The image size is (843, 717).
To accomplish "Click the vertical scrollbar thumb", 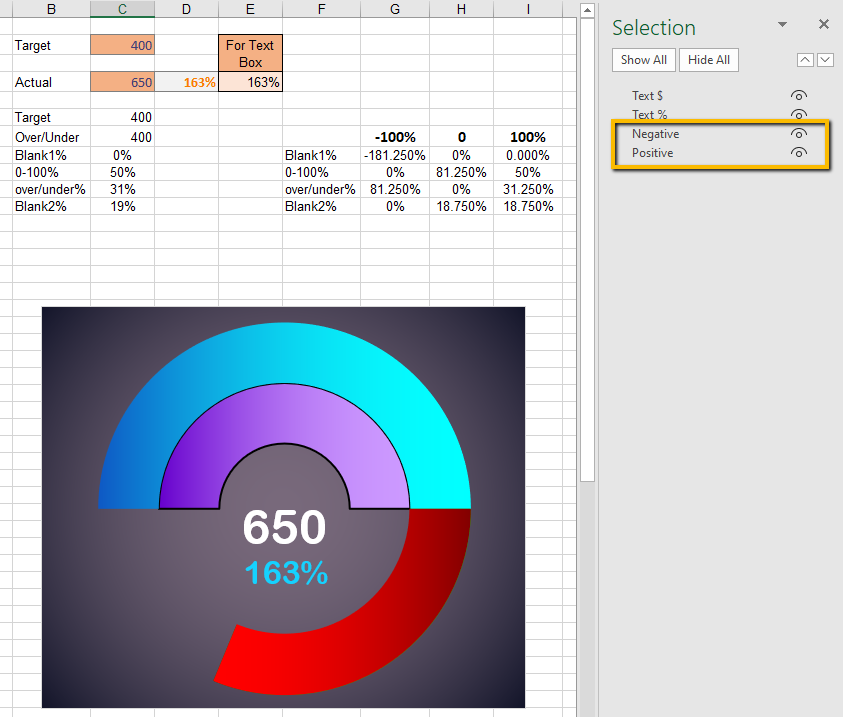I will pos(588,250).
